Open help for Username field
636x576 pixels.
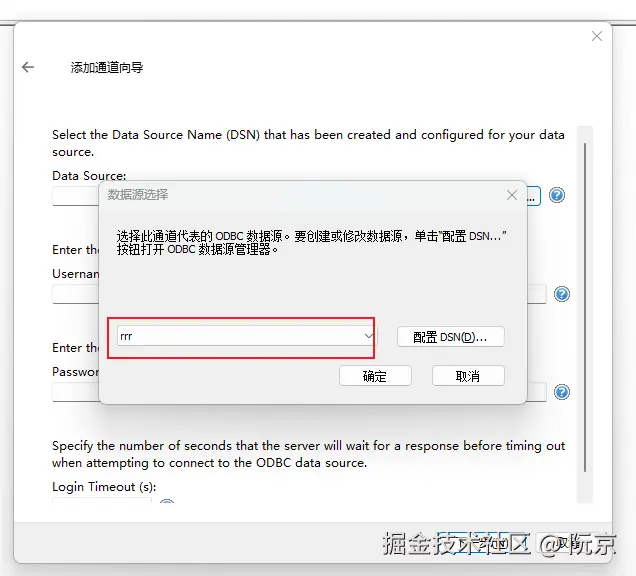[562, 294]
